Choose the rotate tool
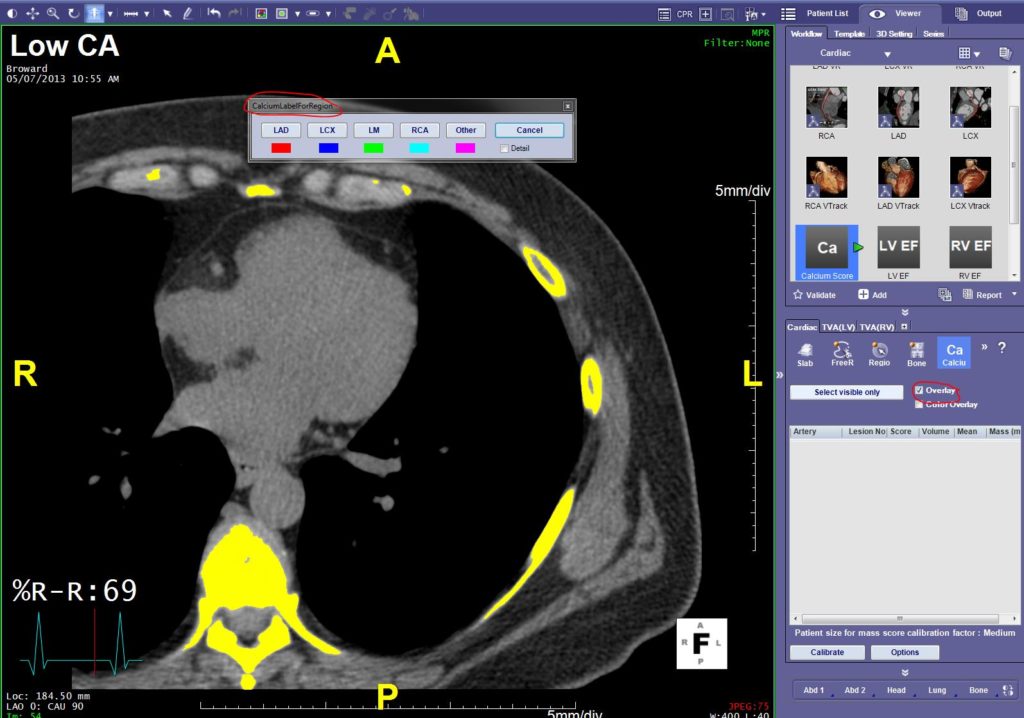This screenshot has width=1024, height=718. coord(73,13)
